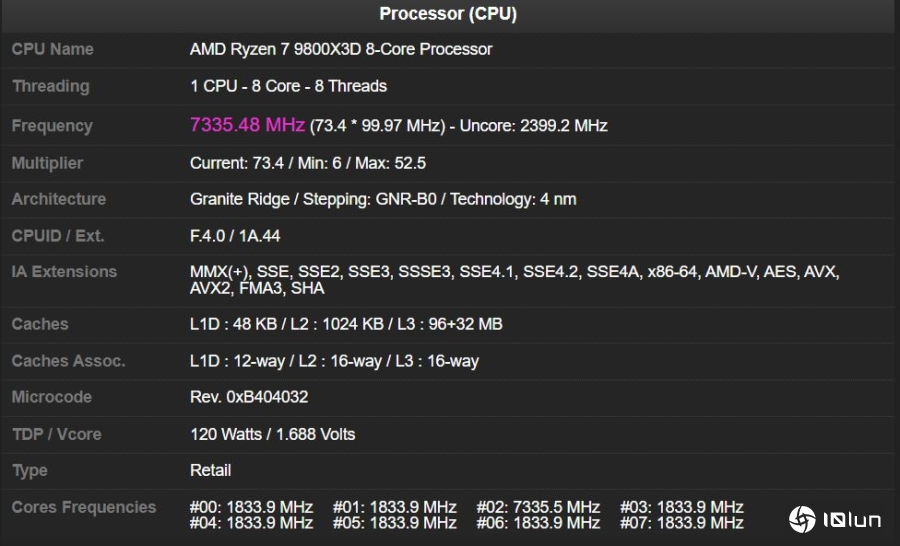The width and height of the screenshot is (900, 546).
Task: Click core #02 frequency 7335.5 MHz
Action: 538,507
